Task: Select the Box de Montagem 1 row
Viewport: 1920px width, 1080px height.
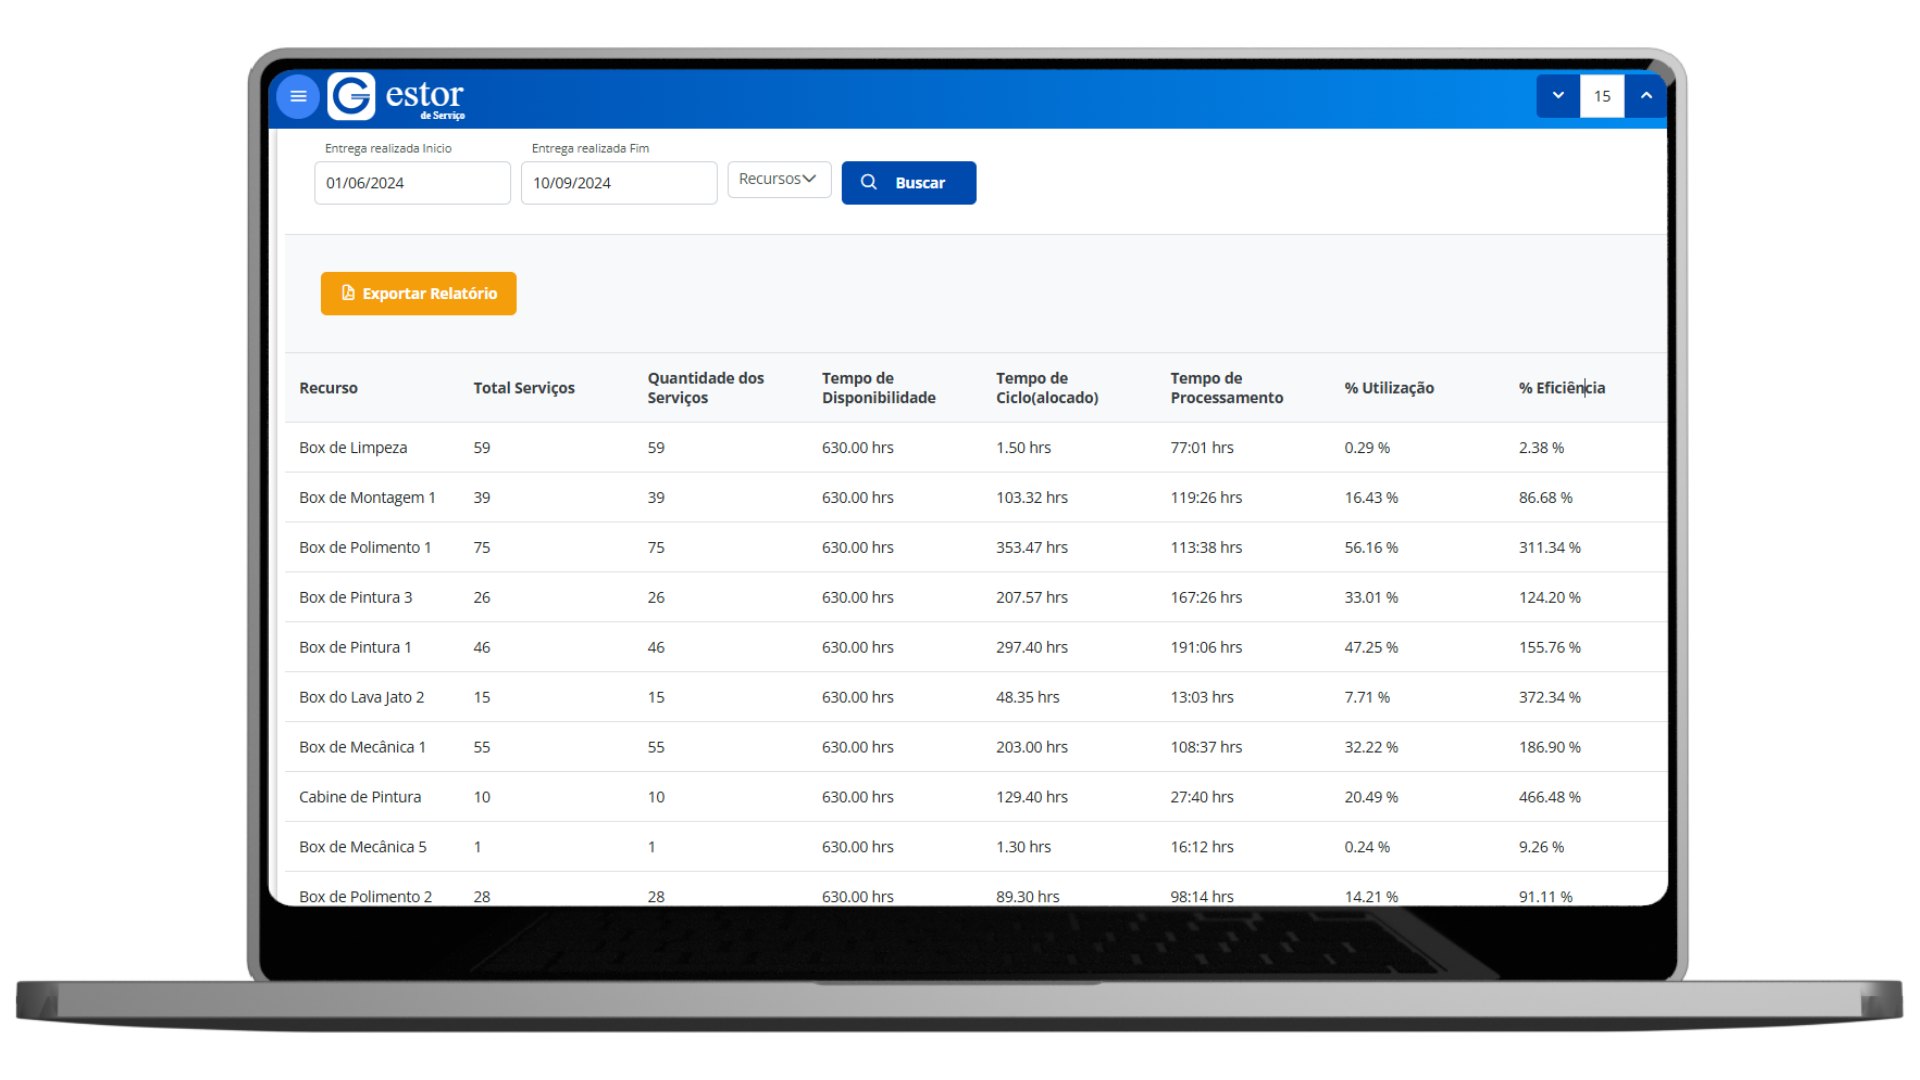Action: 975,498
